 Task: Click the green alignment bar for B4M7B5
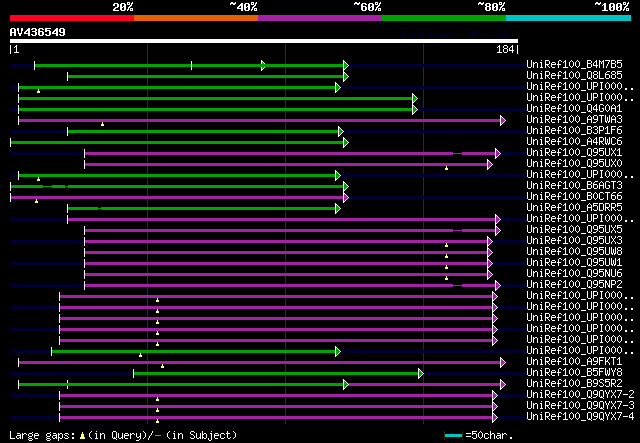pyautogui.click(x=190, y=65)
